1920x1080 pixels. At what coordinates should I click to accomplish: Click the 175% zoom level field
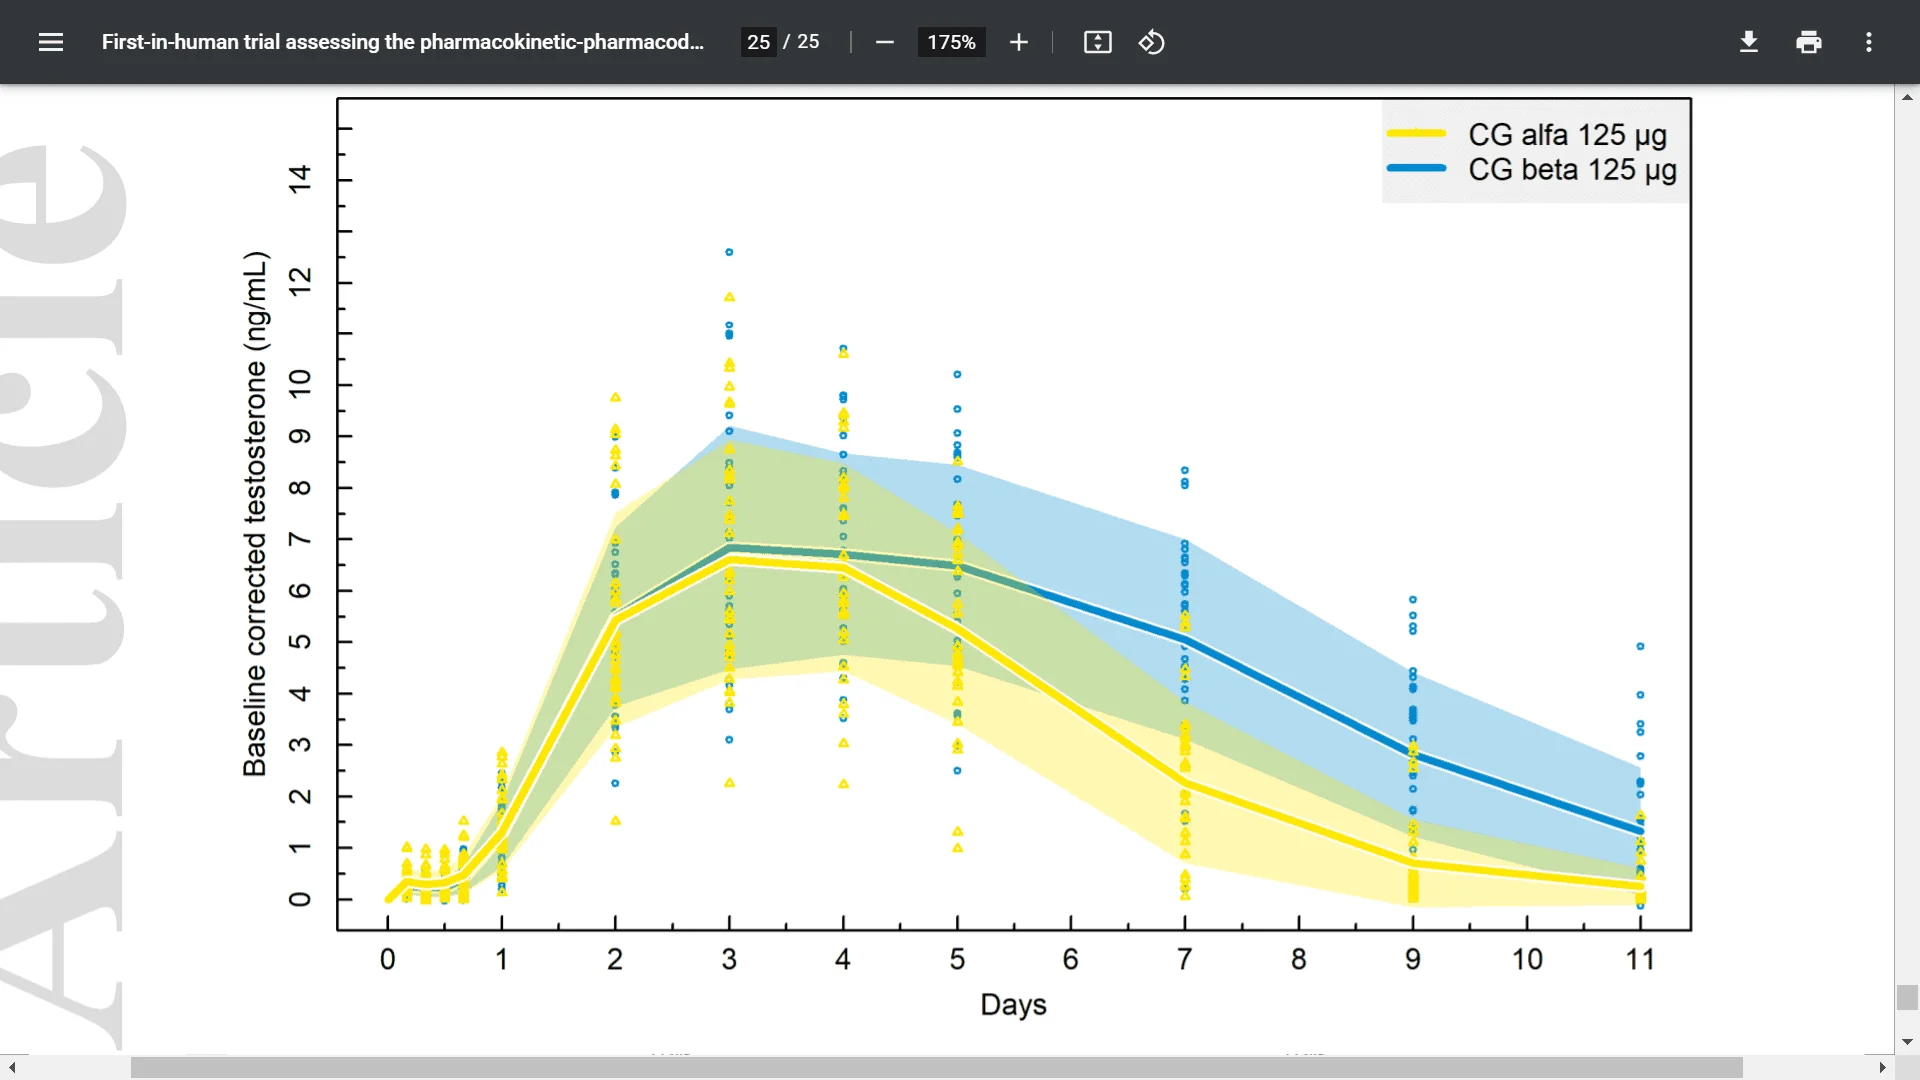951,42
